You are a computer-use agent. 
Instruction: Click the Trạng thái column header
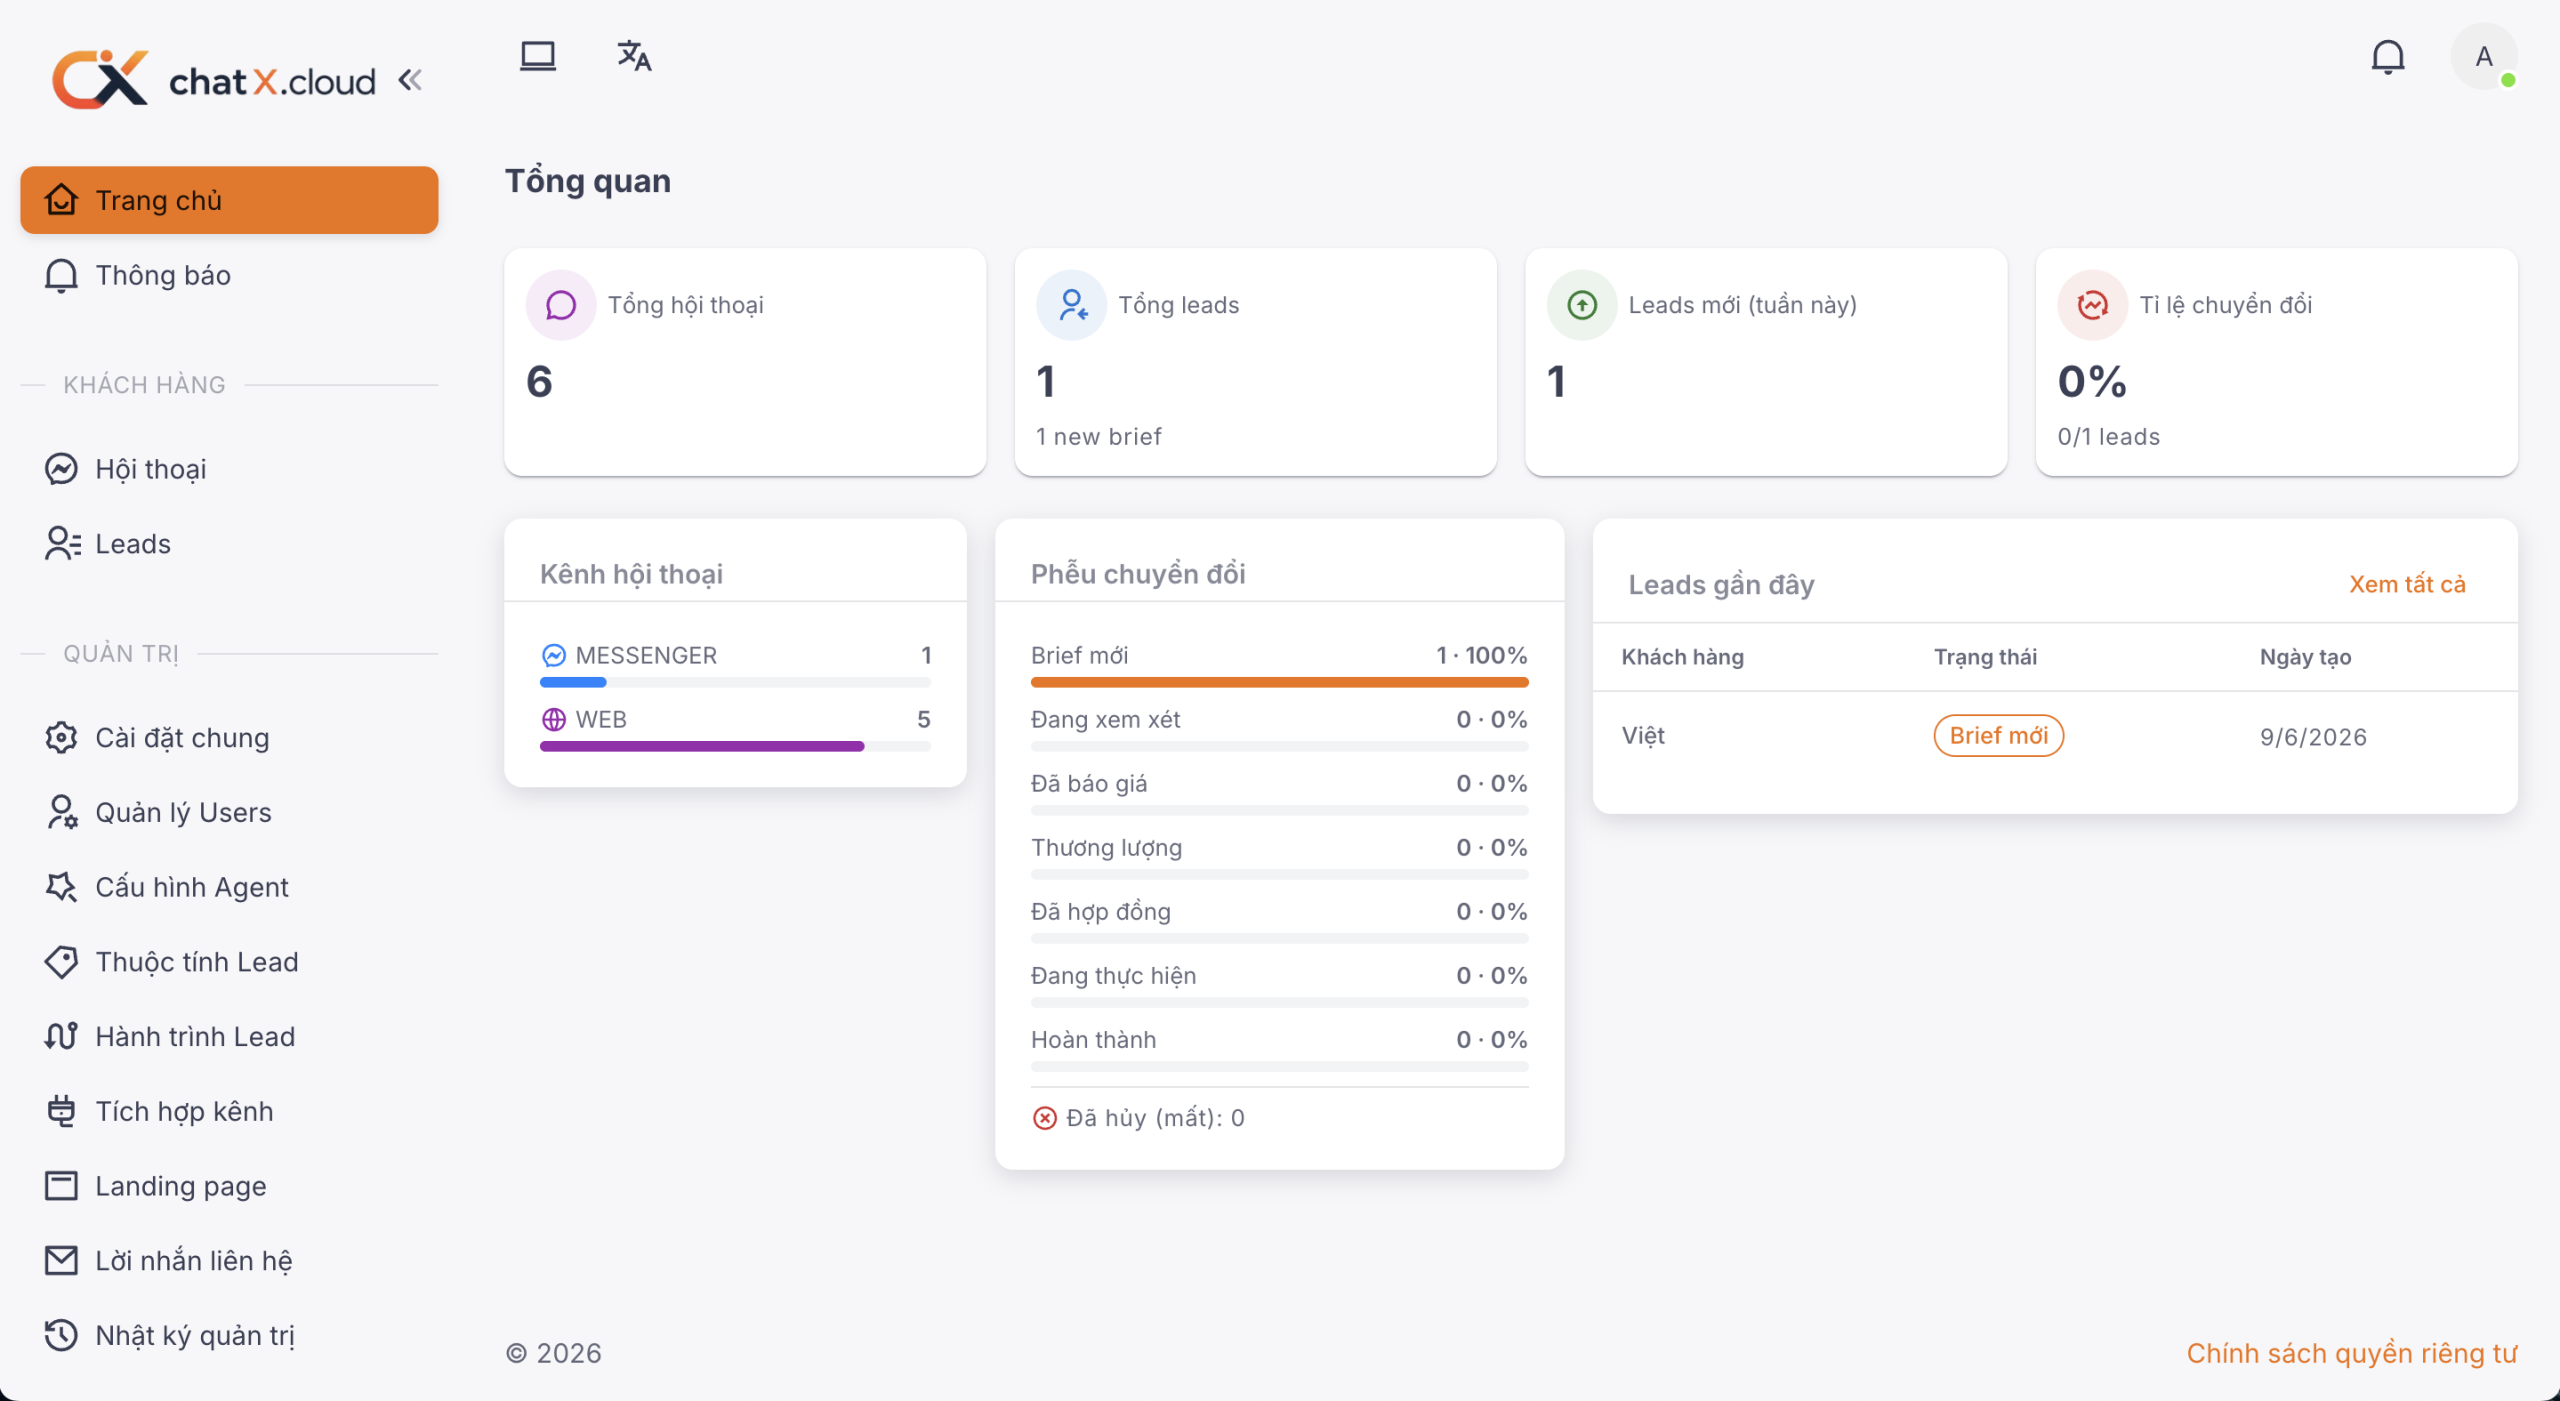coord(1985,657)
